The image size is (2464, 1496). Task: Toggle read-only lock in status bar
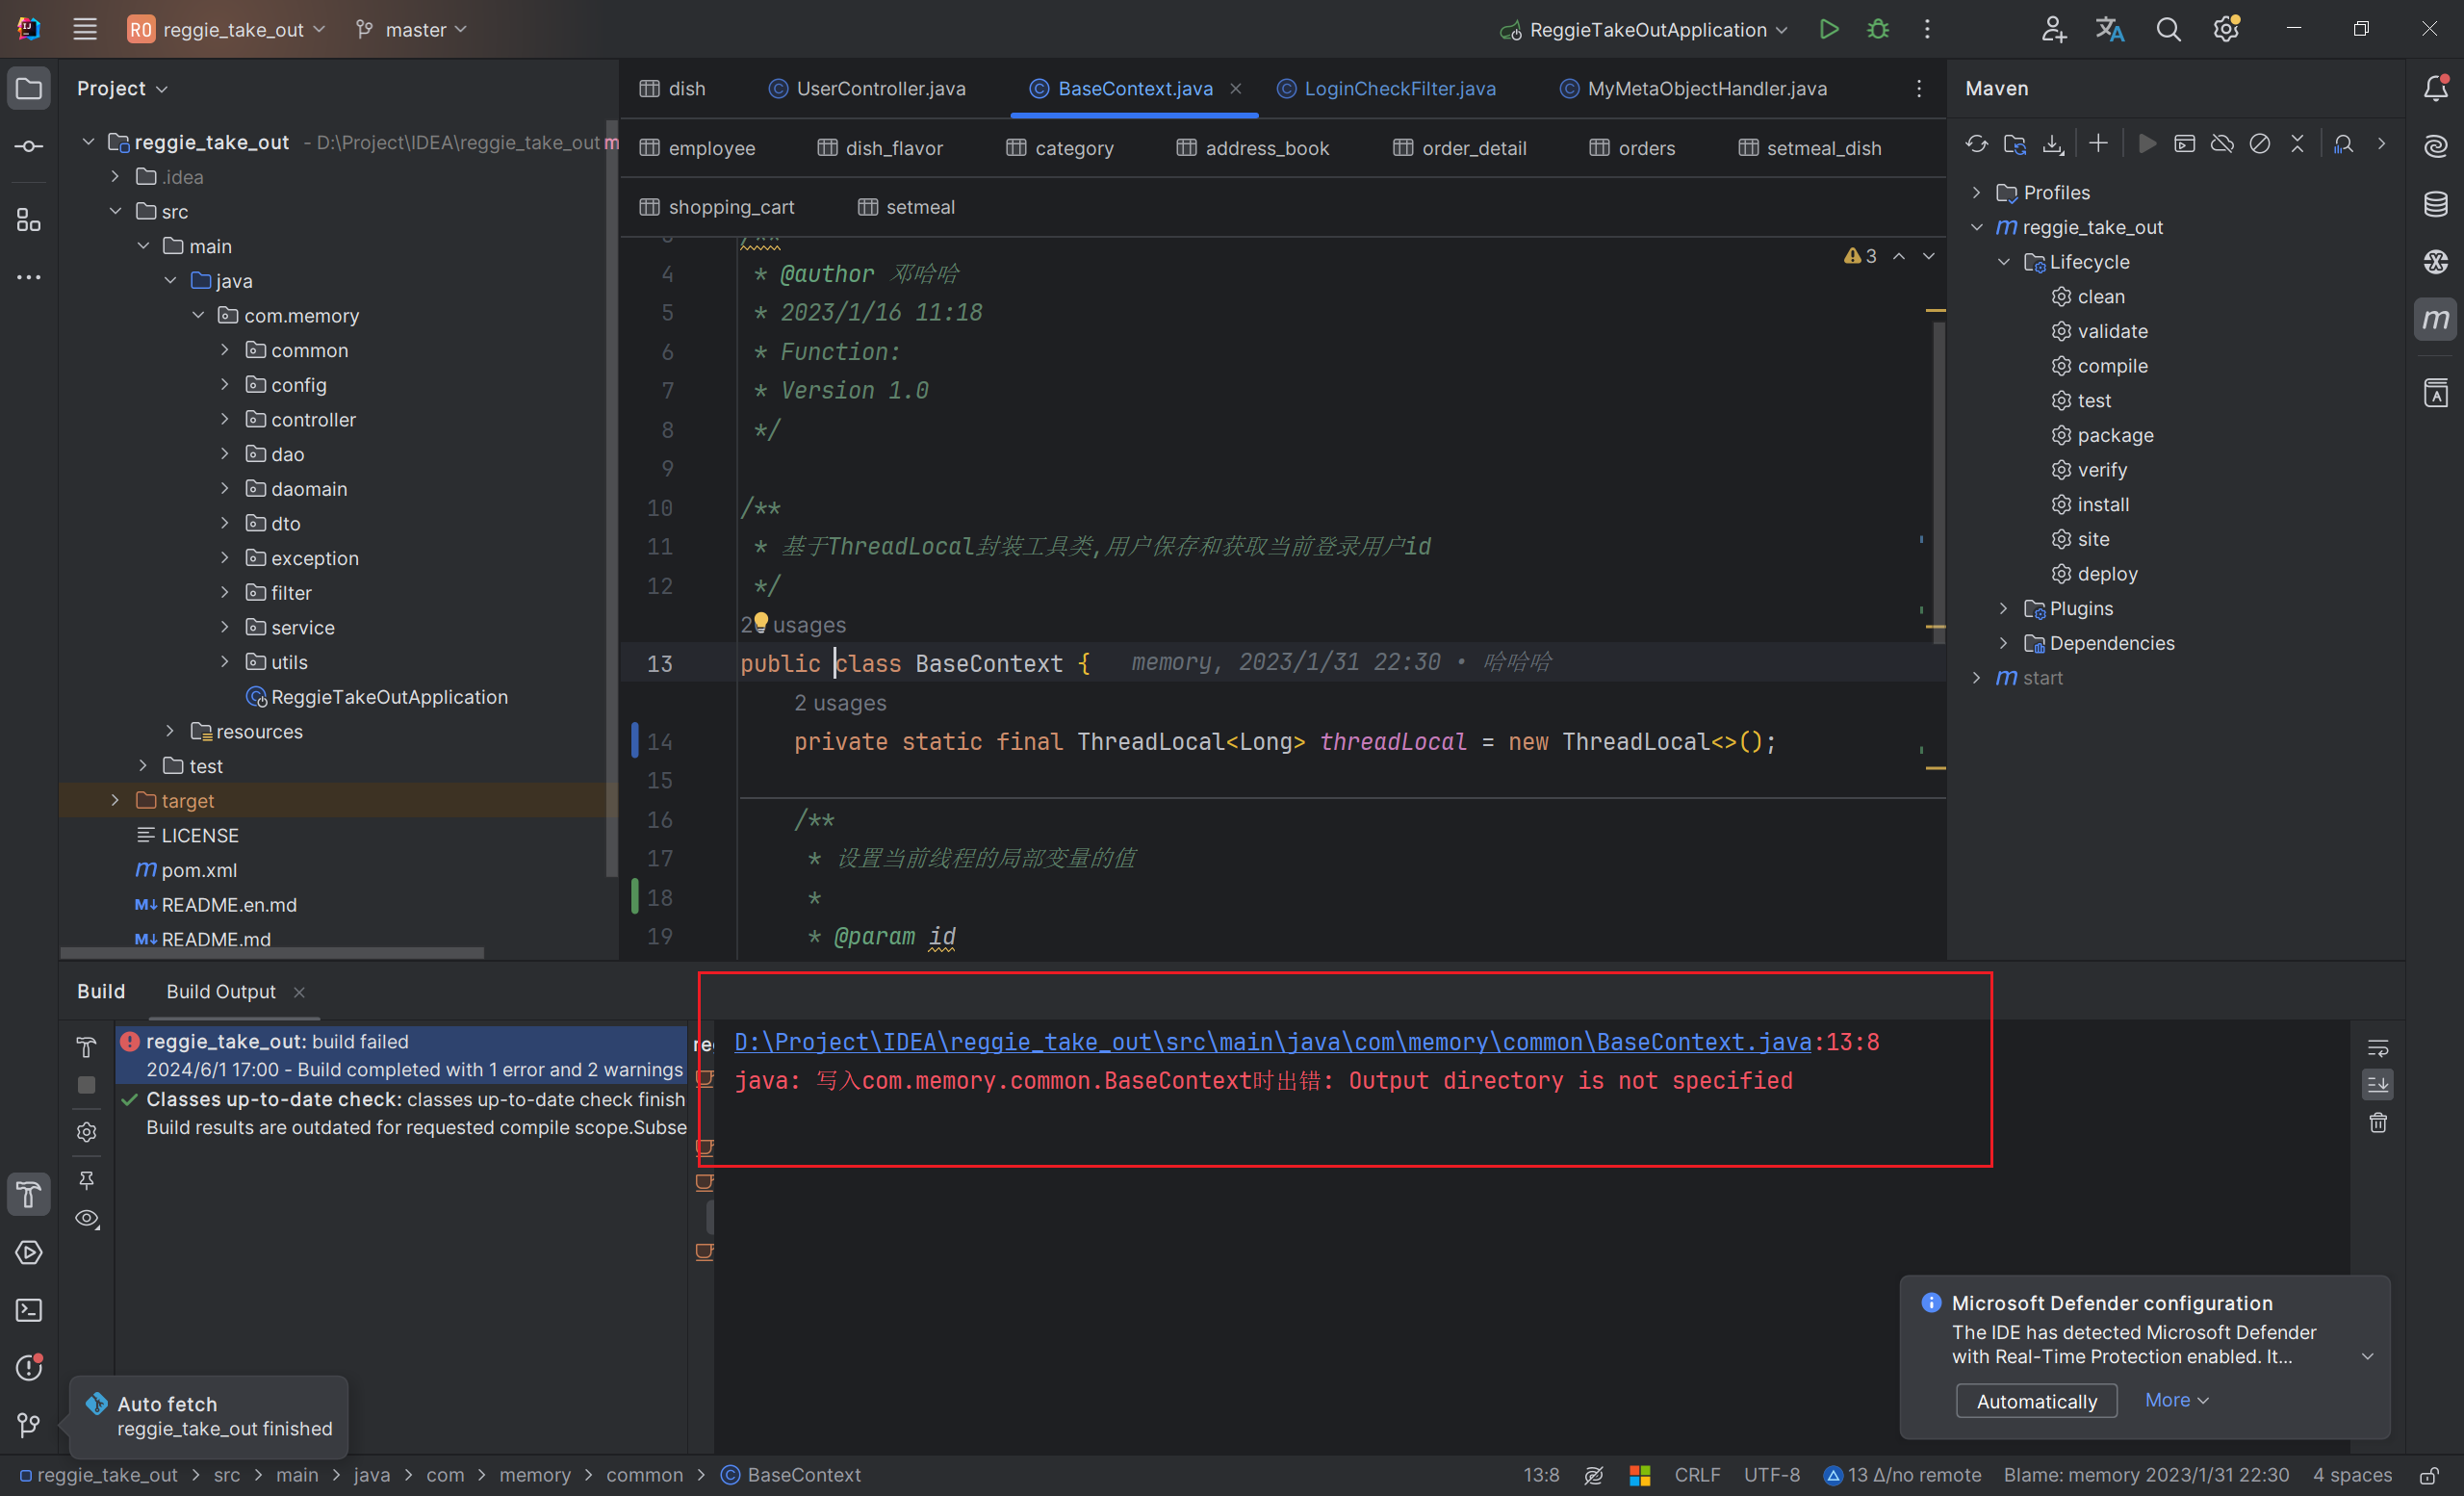point(2428,1475)
